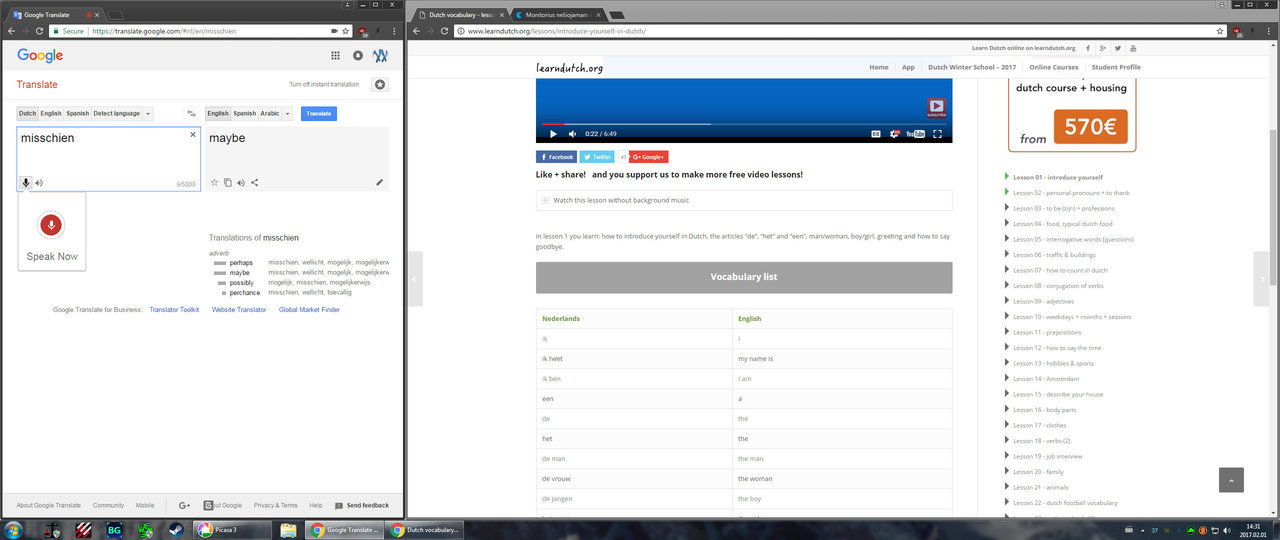Star the translation to save to Phrasebook

pos(214,182)
